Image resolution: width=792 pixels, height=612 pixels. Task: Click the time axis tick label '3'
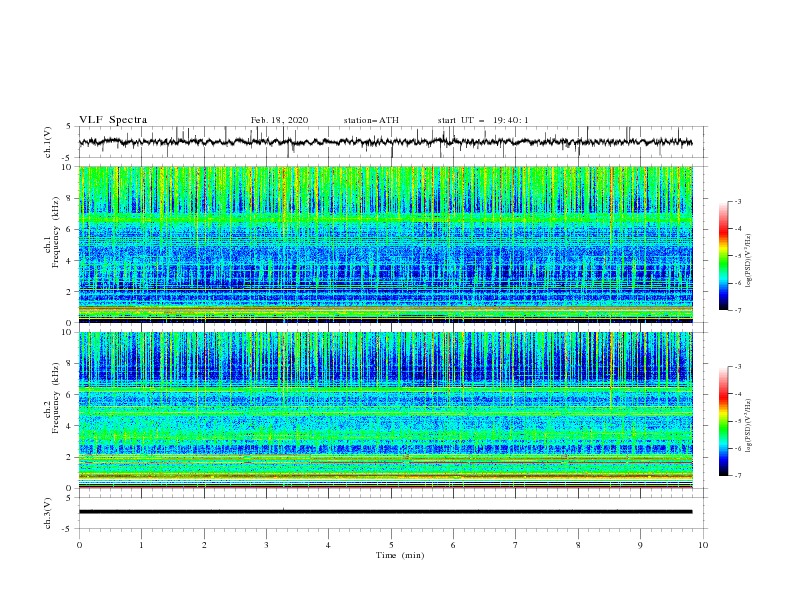coord(266,545)
